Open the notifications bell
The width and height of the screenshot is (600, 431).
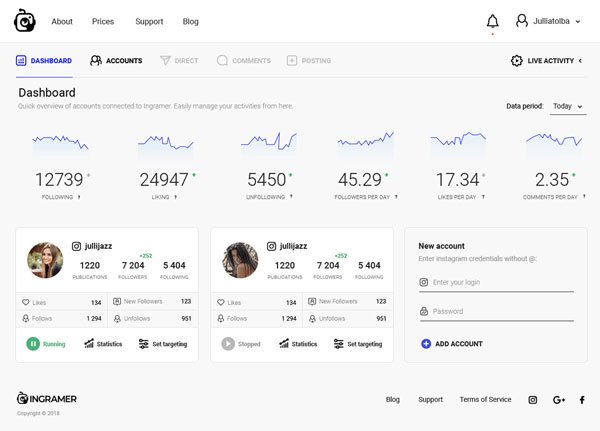(x=492, y=21)
